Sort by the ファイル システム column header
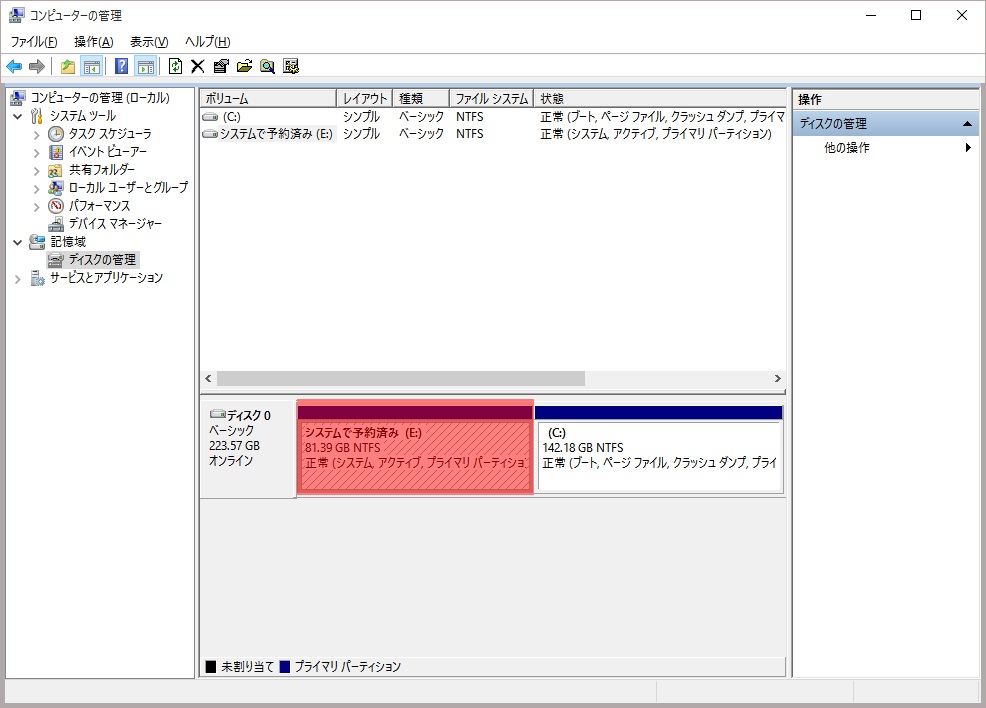 (492, 99)
